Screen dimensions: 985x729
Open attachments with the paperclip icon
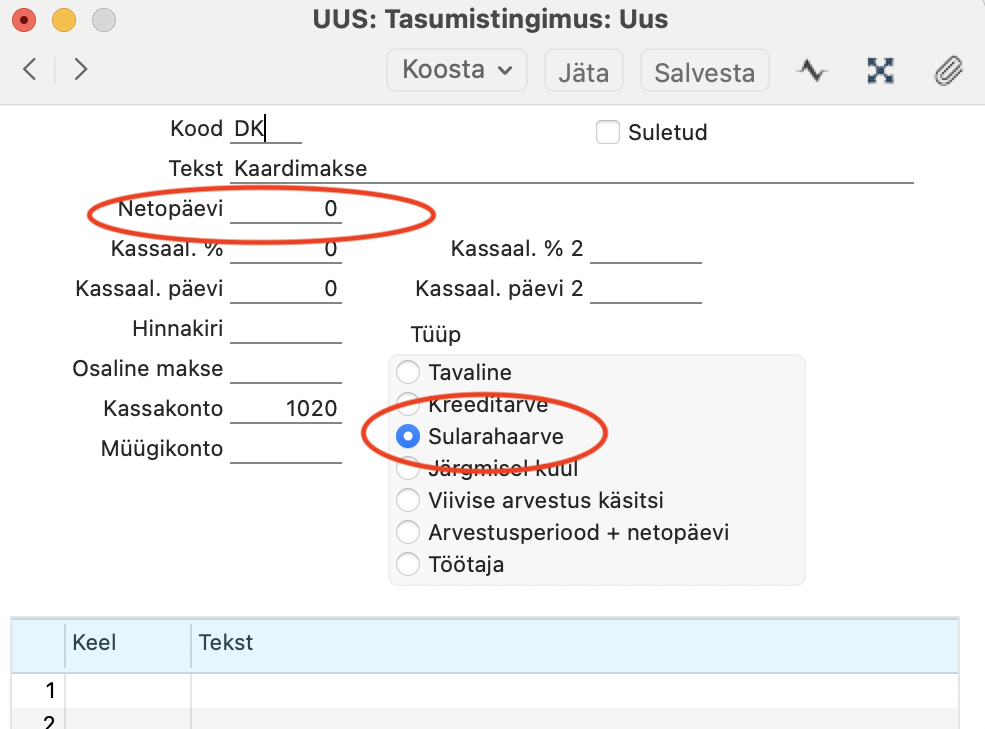coord(948,70)
